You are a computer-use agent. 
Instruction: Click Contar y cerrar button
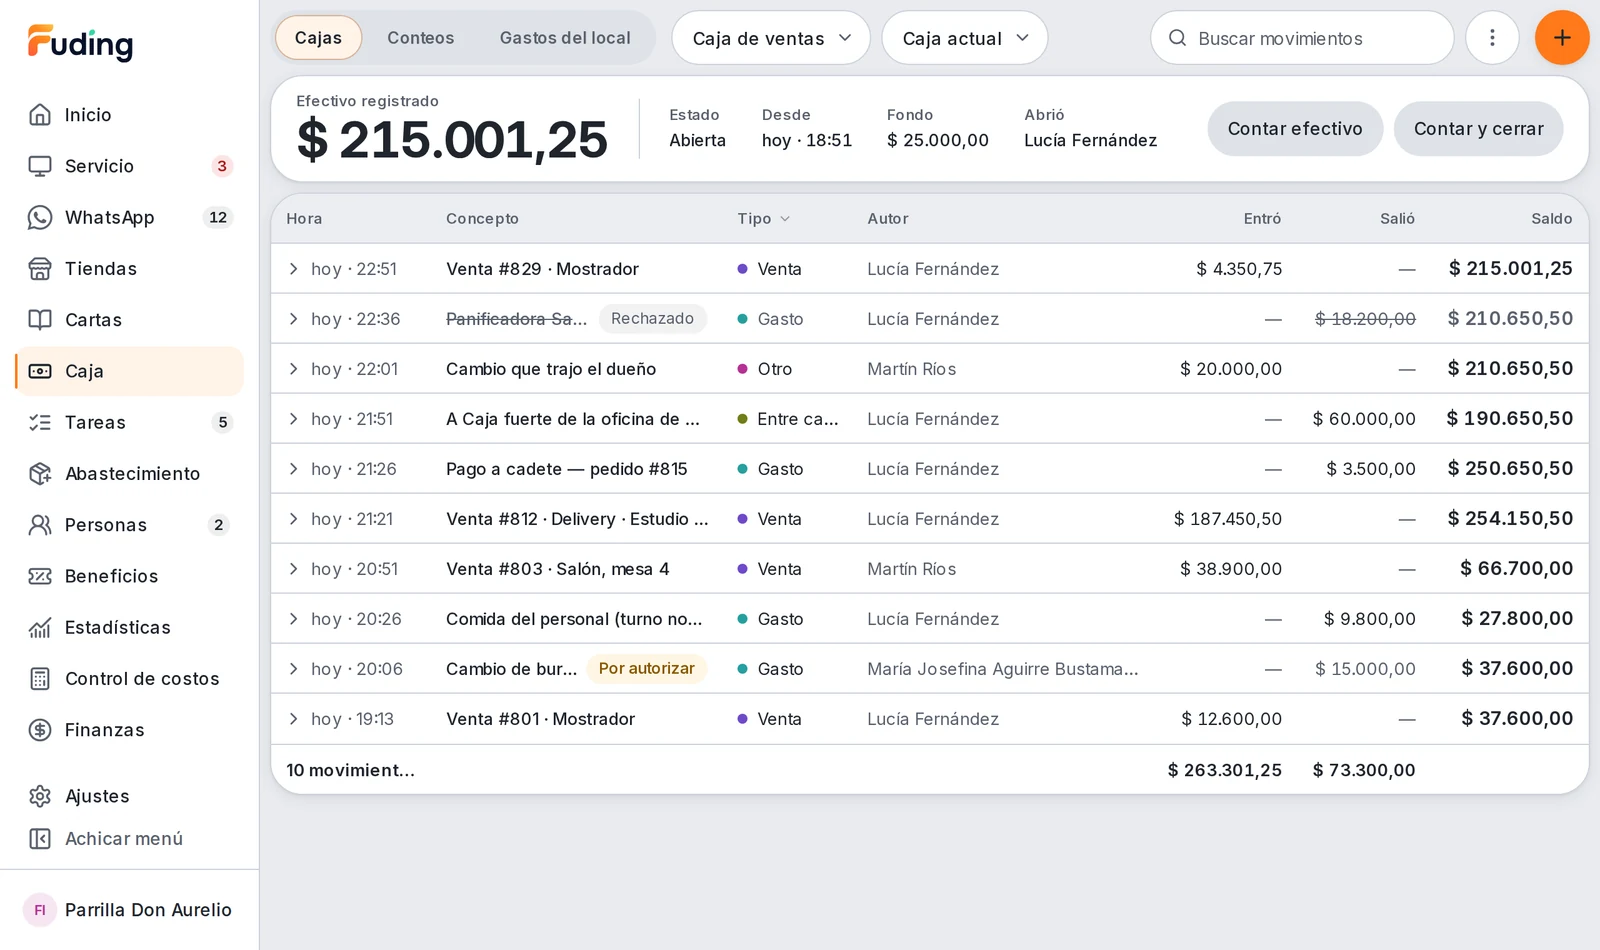pyautogui.click(x=1478, y=128)
